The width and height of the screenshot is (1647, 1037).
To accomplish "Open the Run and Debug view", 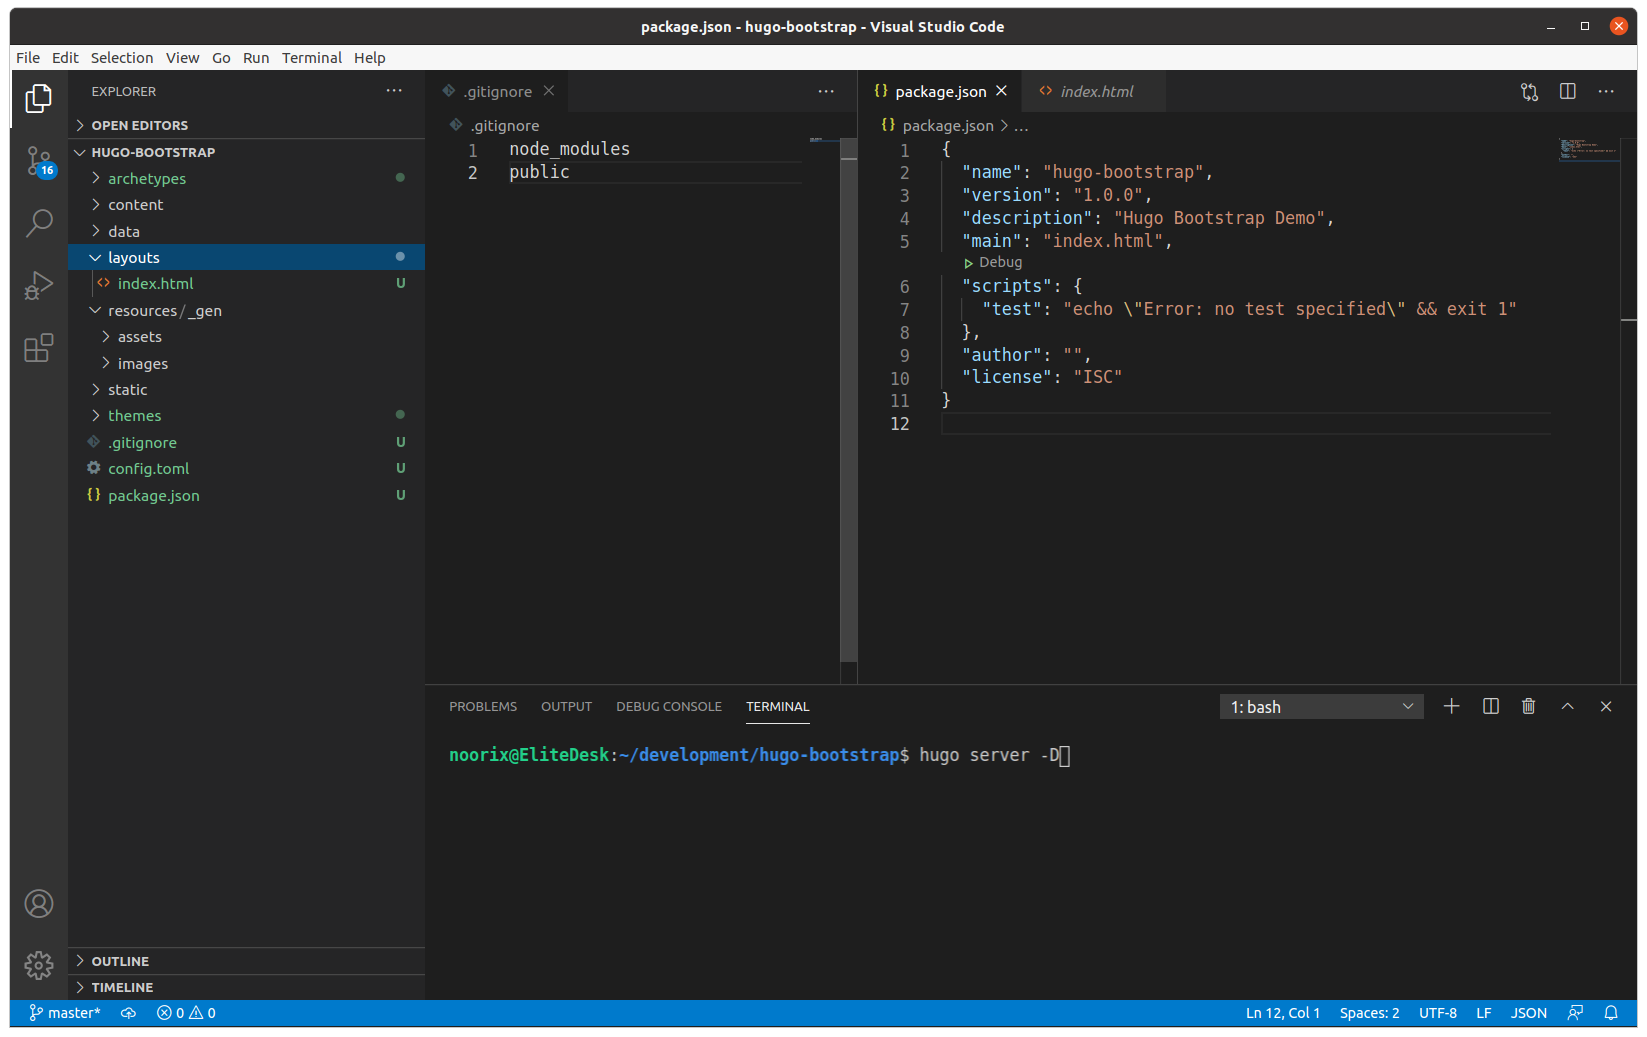I will (38, 285).
